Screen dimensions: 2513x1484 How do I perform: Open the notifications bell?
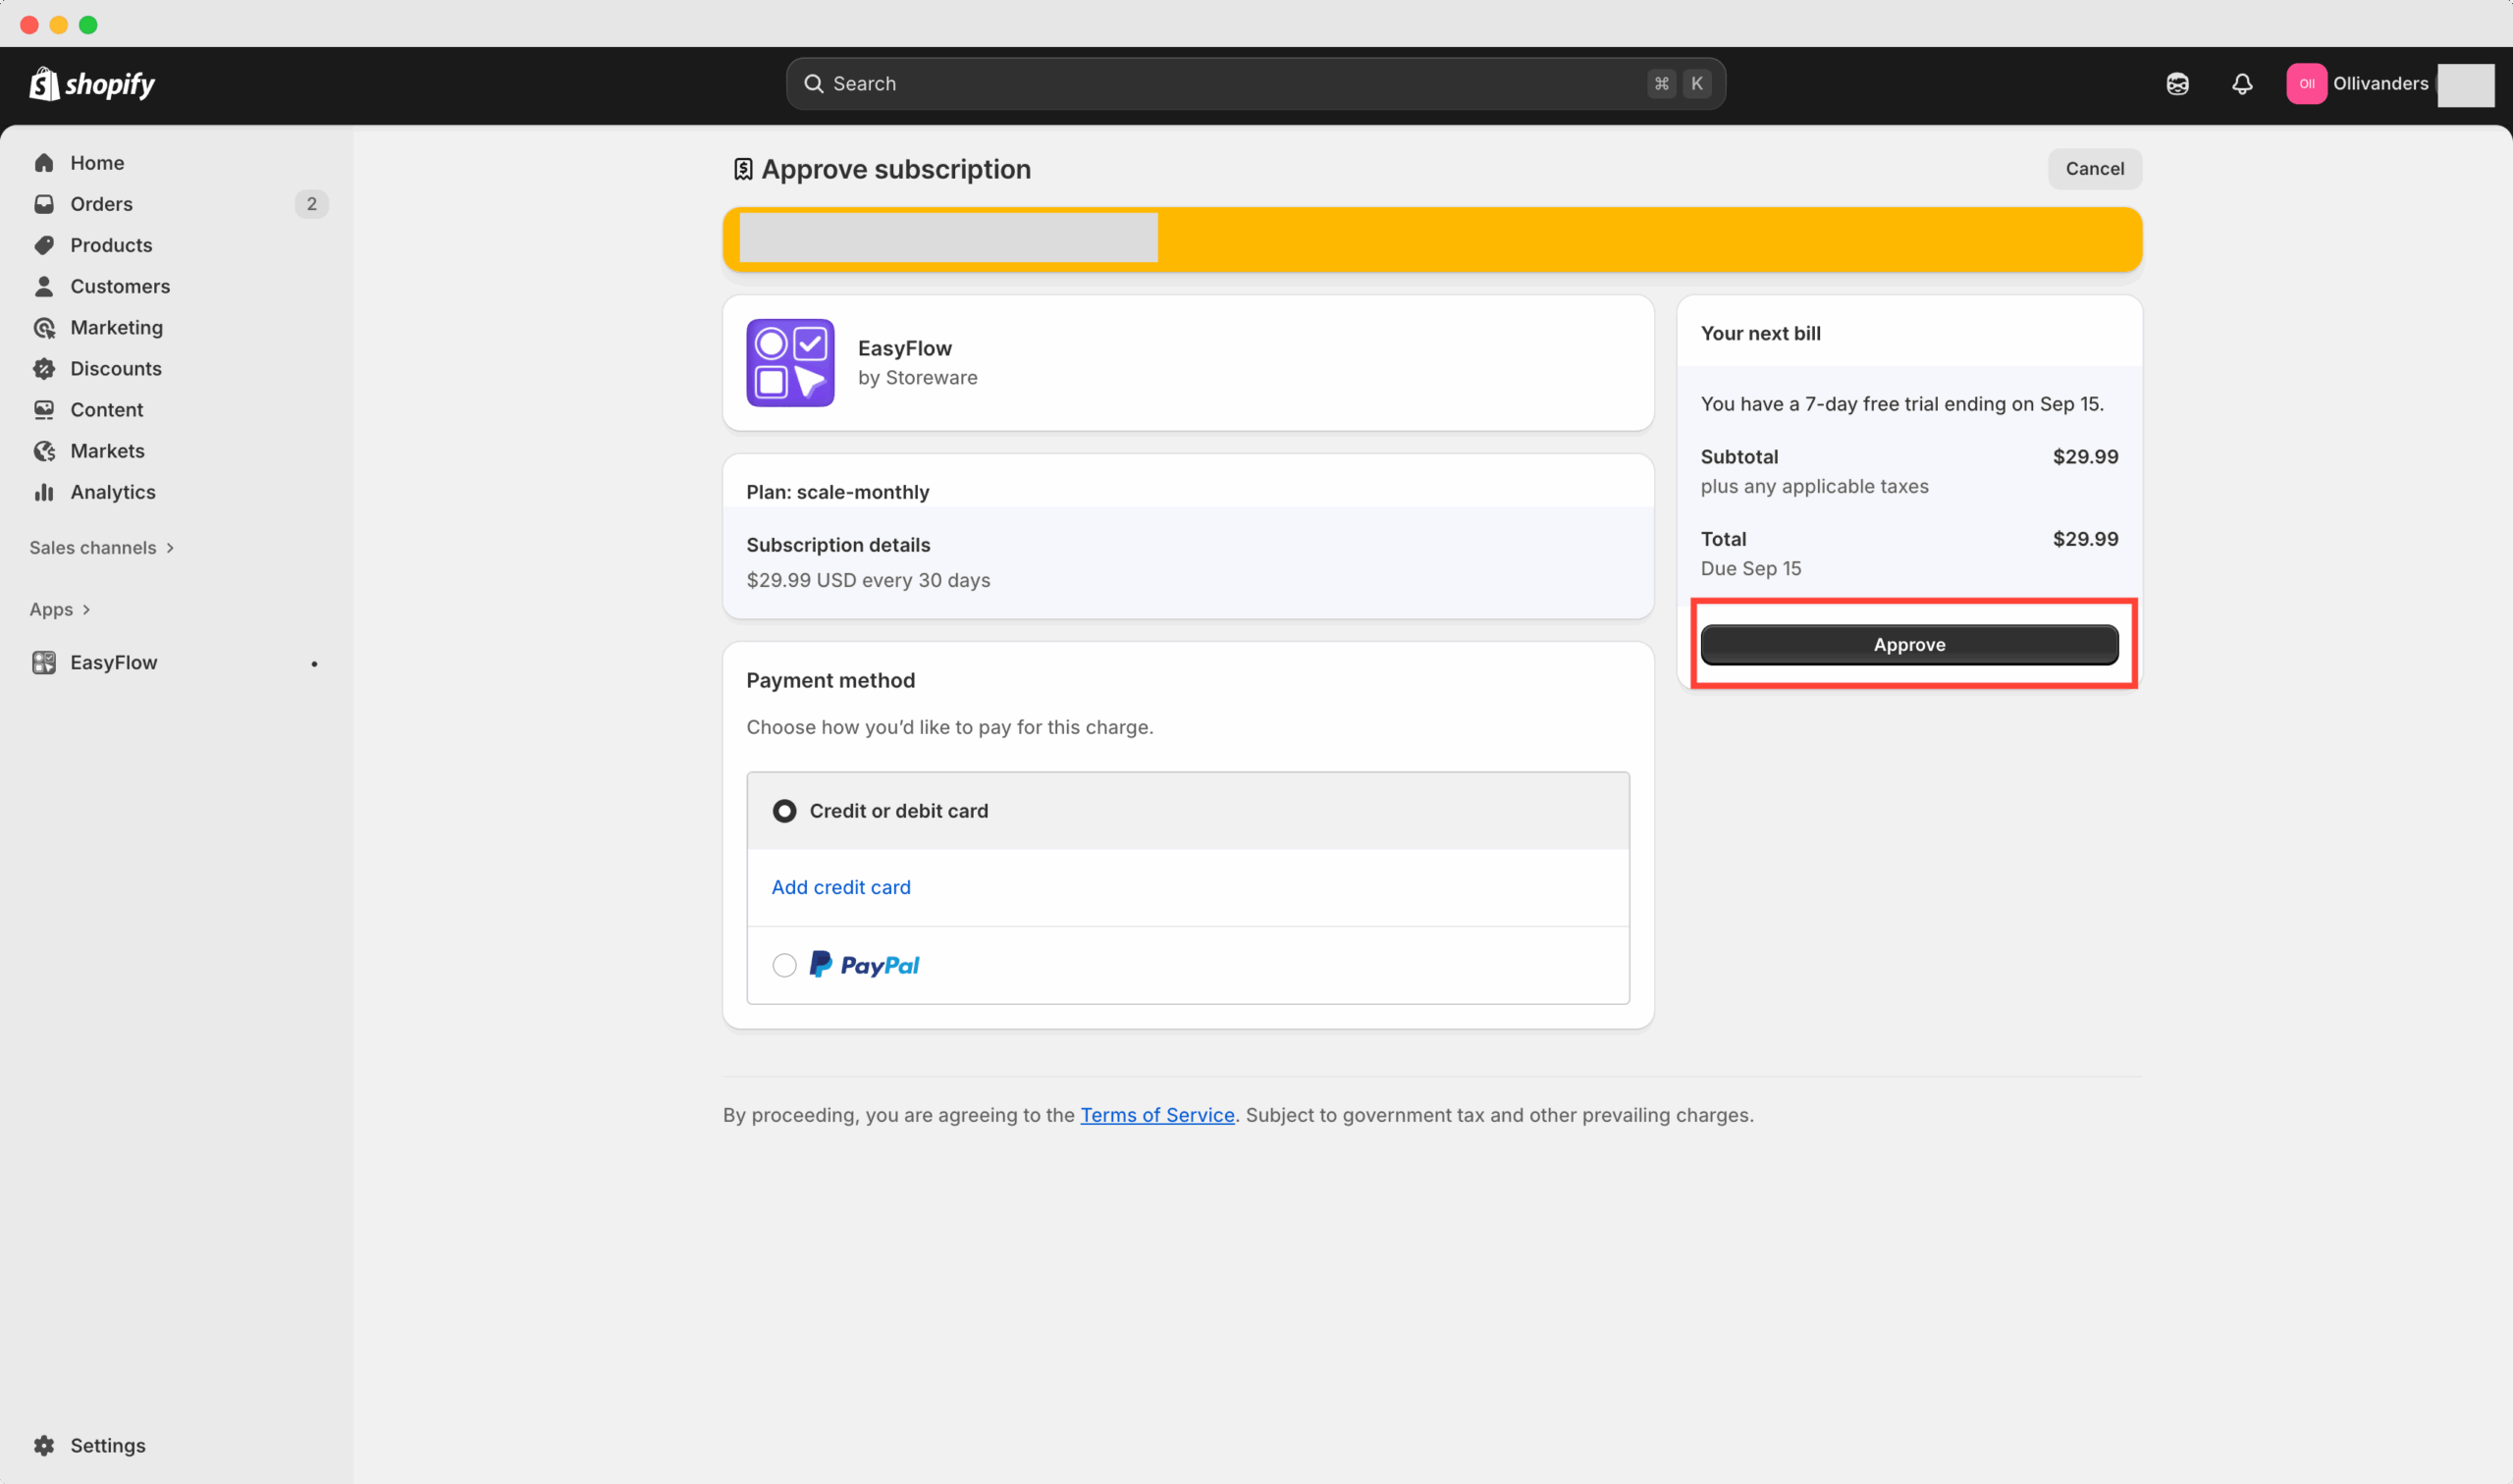tap(2242, 84)
